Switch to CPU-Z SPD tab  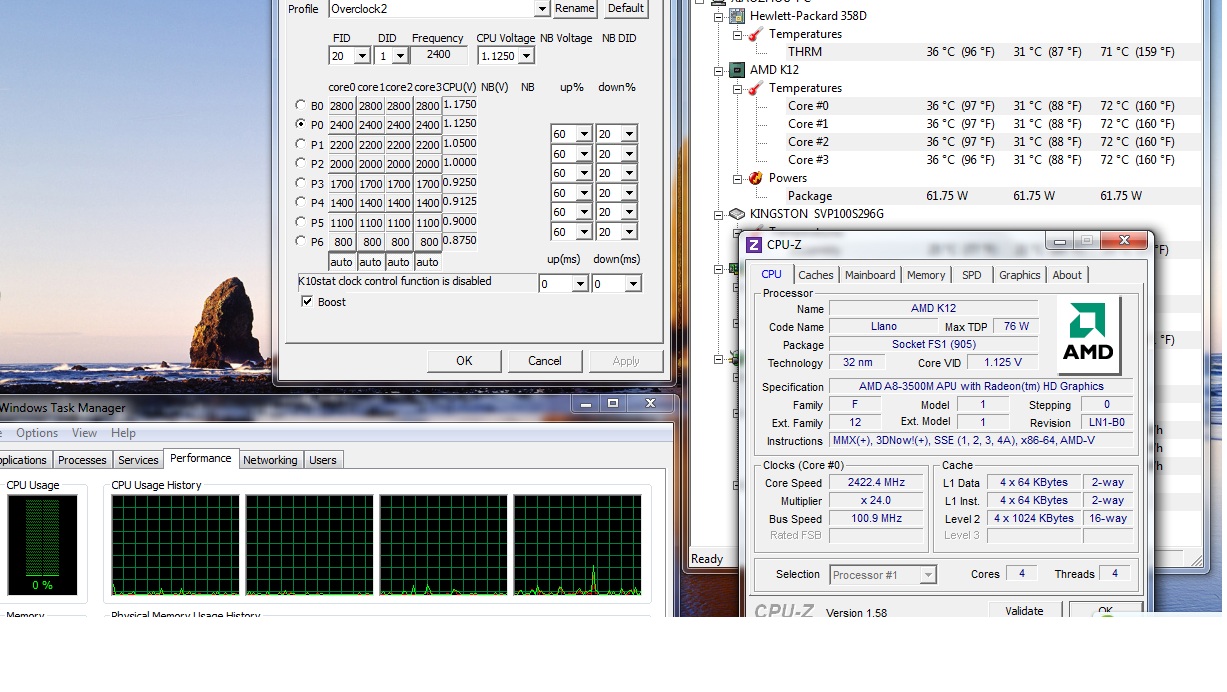coord(972,275)
